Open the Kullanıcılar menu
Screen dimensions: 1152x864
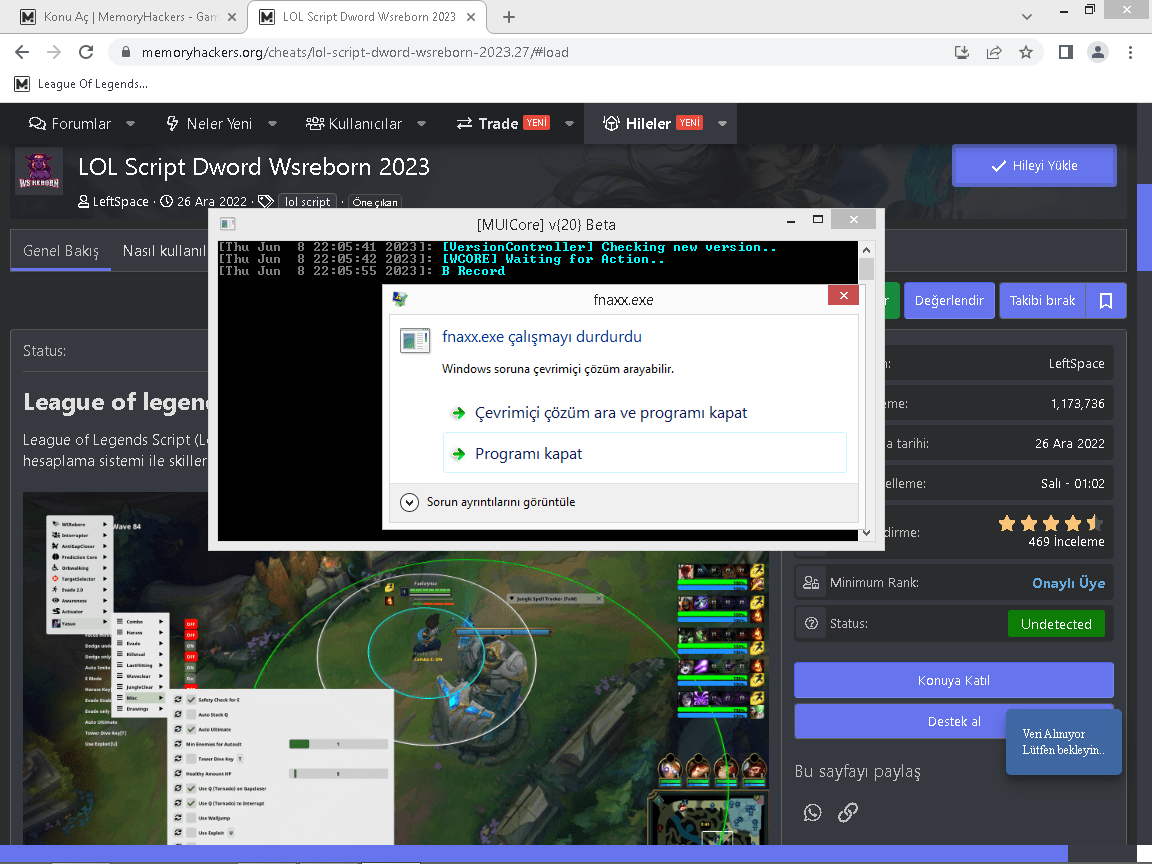click(x=354, y=123)
